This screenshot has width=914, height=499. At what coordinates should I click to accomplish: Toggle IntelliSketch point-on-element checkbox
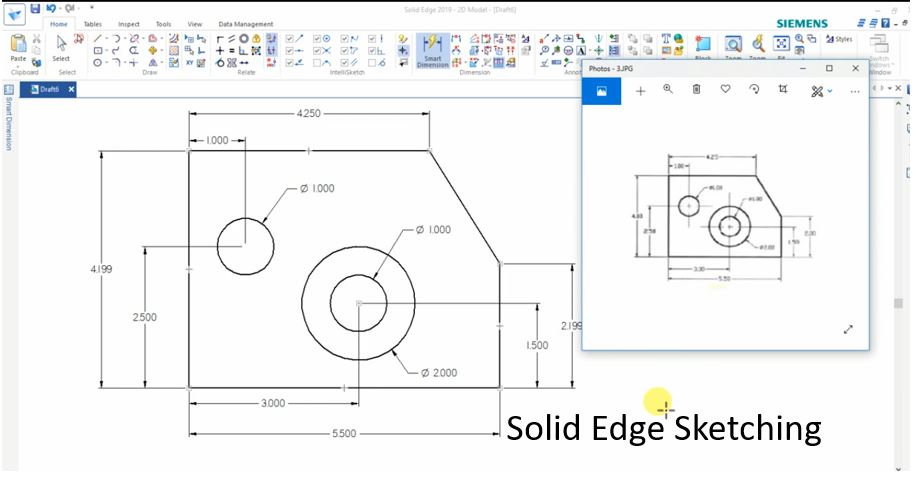(x=290, y=62)
